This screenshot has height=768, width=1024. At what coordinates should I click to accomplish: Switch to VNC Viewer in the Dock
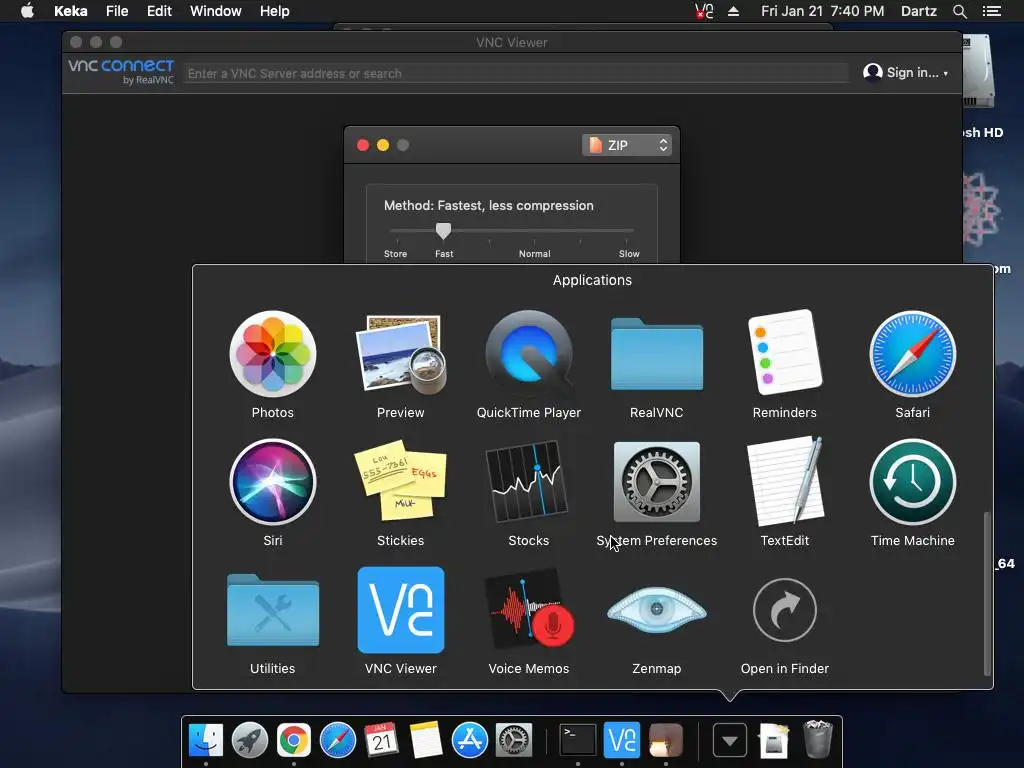click(x=622, y=741)
